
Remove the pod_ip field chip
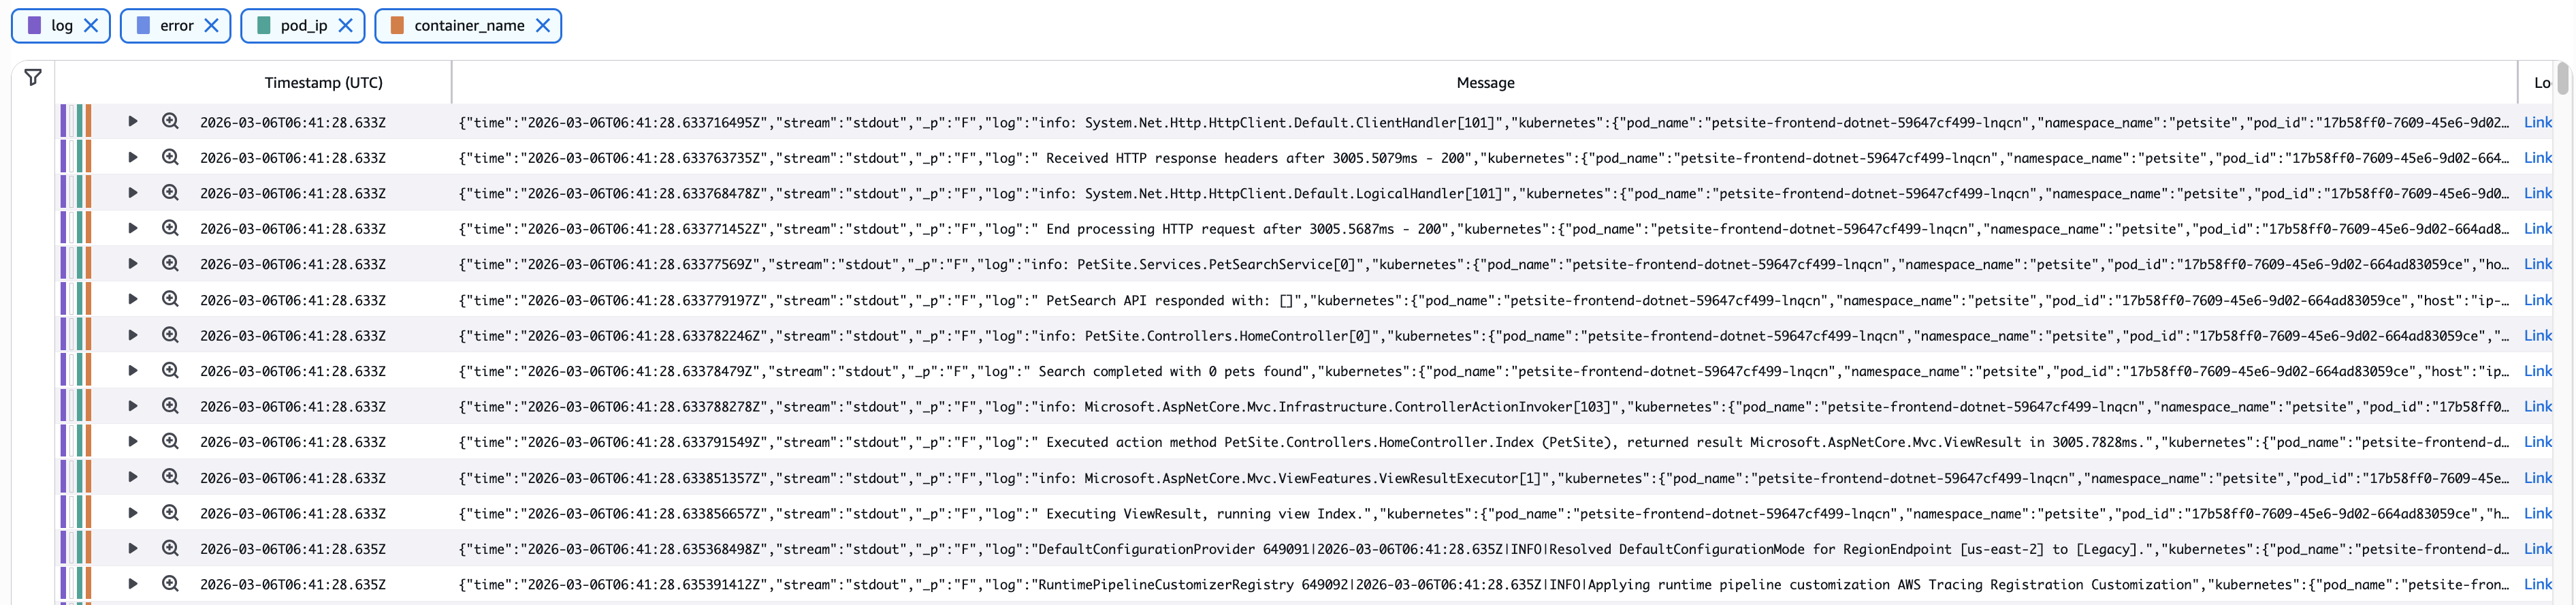pos(345,26)
